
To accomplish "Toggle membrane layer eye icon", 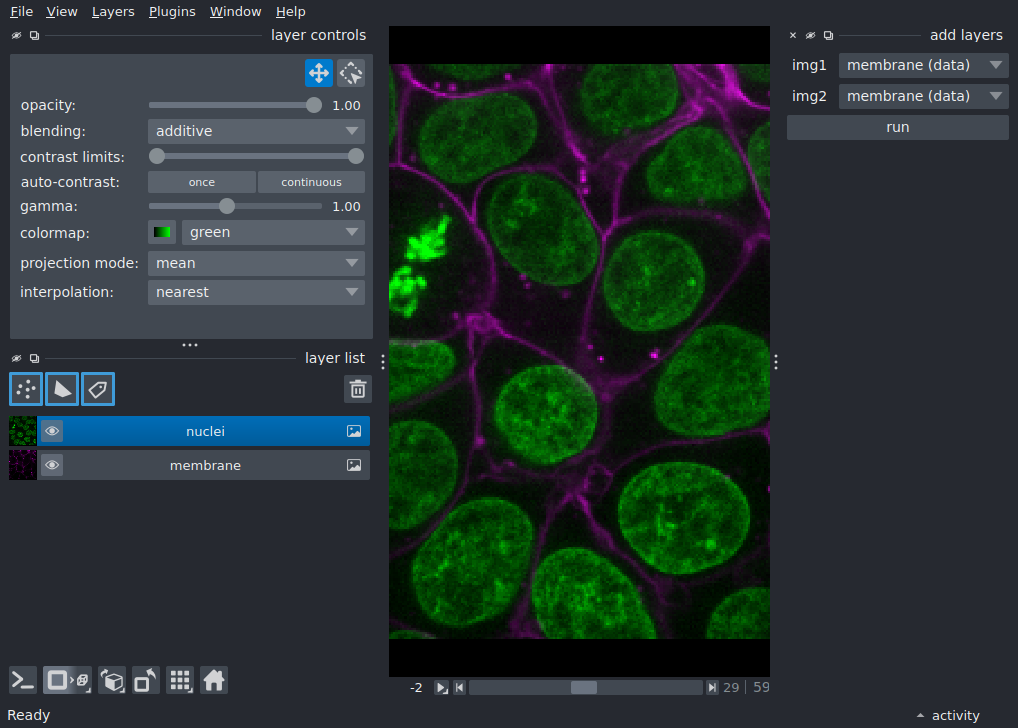I will (x=52, y=465).
